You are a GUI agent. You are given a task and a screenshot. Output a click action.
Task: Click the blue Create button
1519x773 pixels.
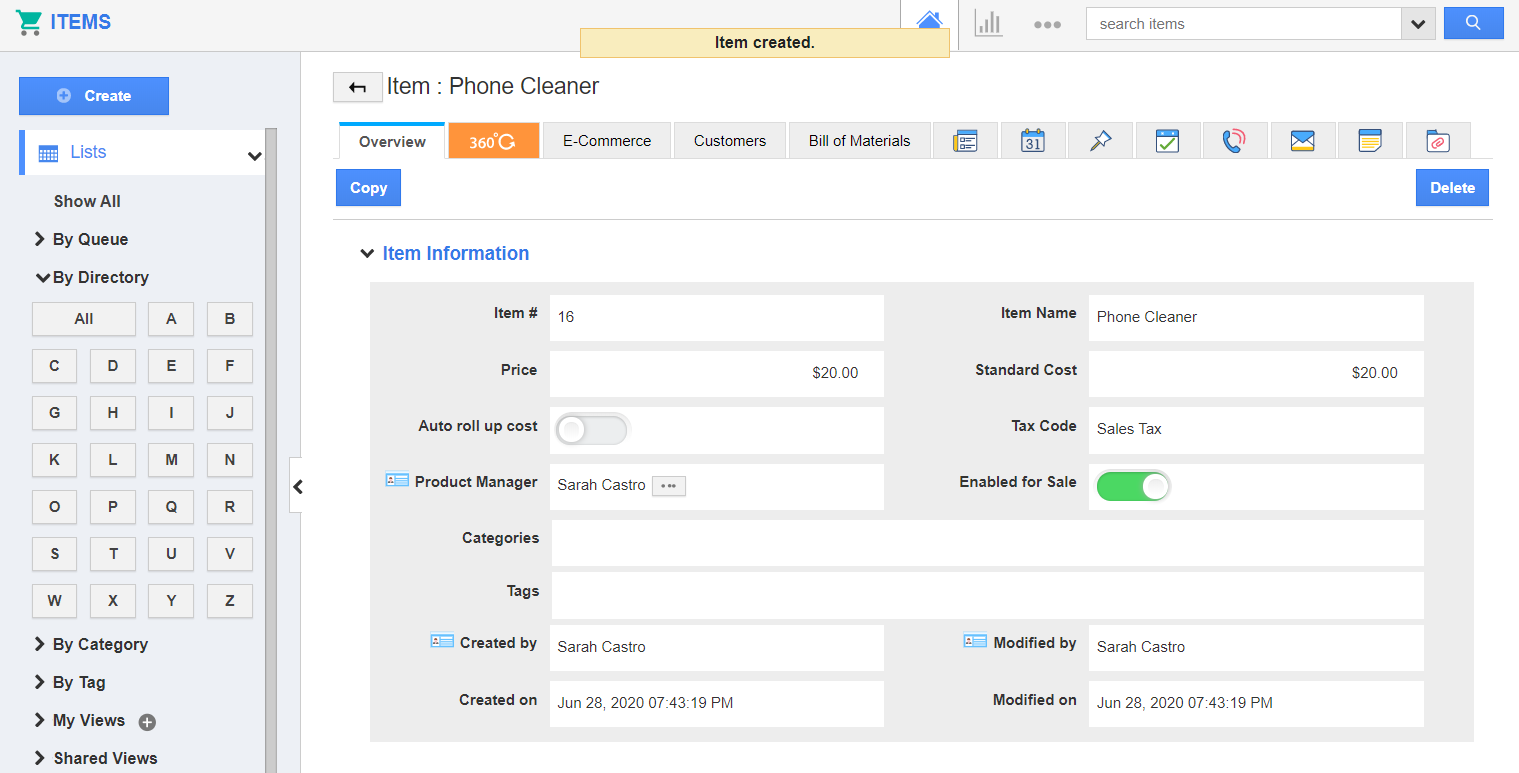click(x=94, y=96)
